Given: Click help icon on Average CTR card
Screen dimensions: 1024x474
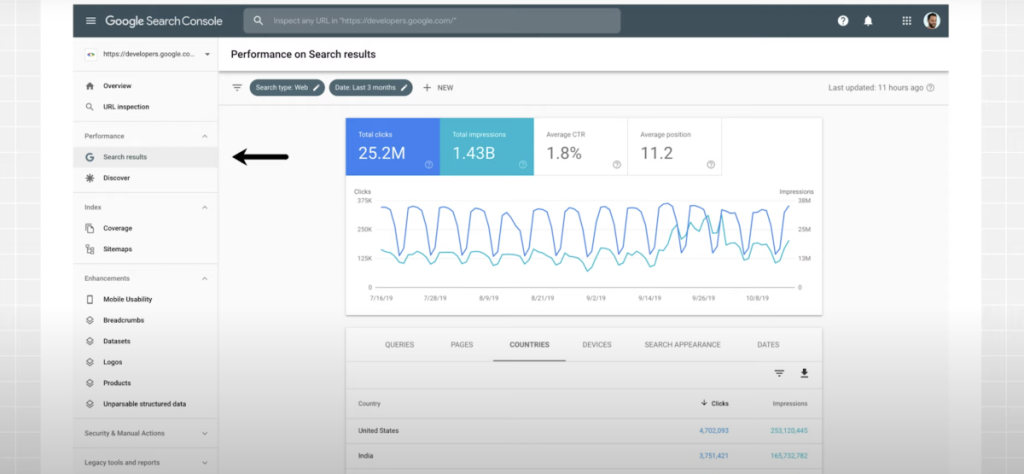Looking at the screenshot, I should pos(616,165).
